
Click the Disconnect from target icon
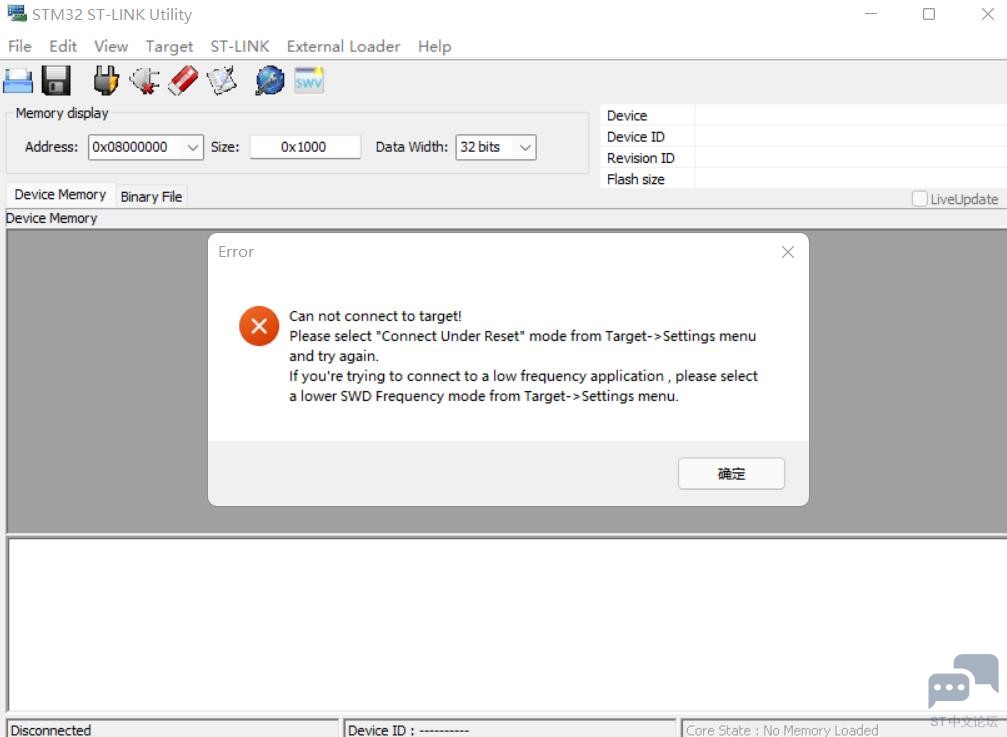click(x=145, y=81)
